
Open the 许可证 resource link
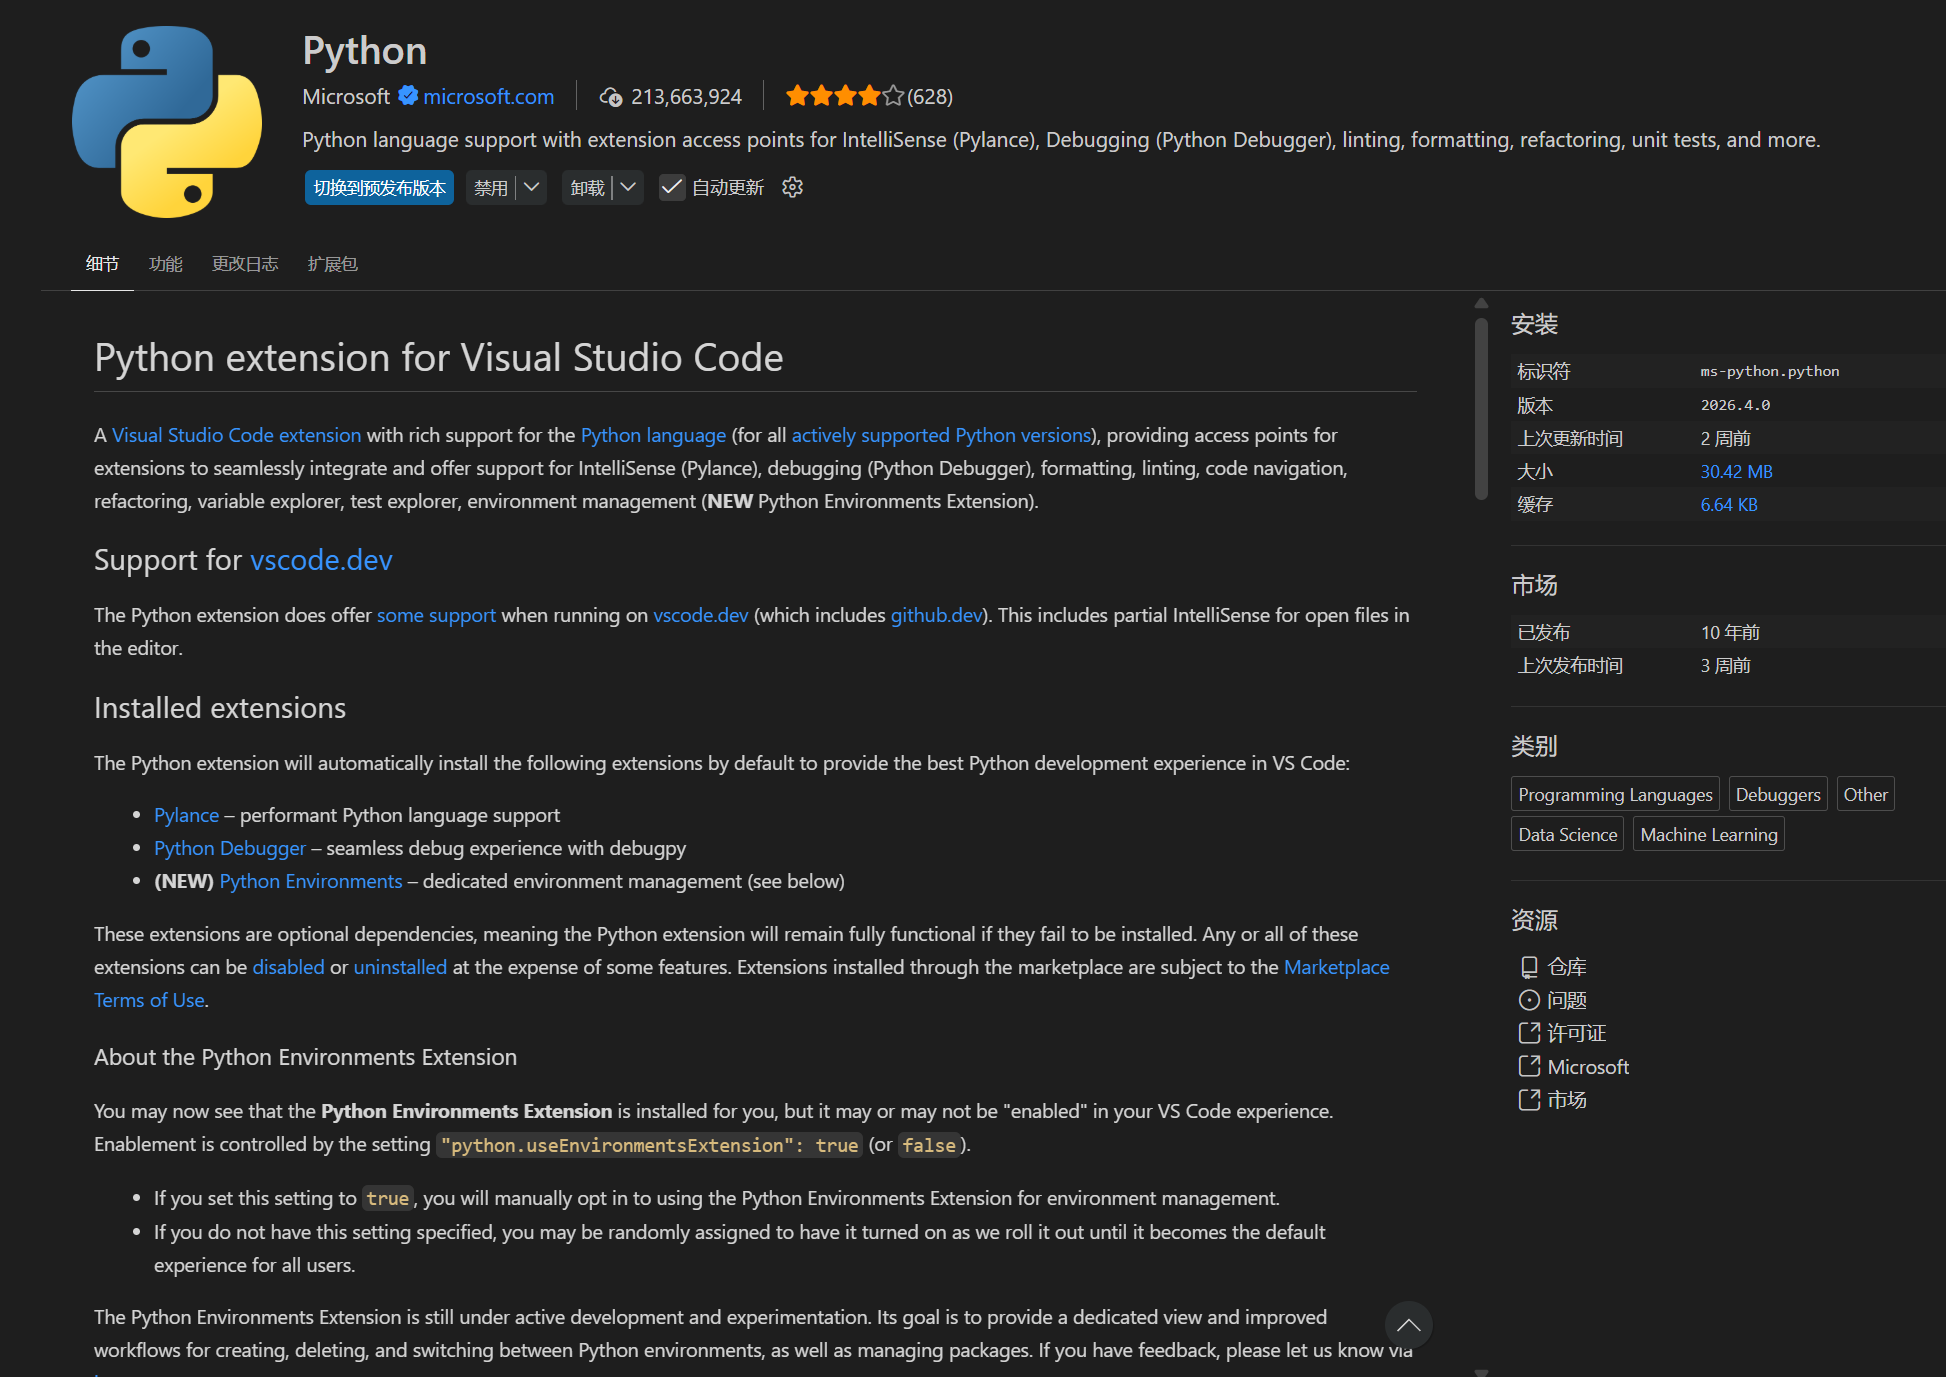[1577, 1033]
